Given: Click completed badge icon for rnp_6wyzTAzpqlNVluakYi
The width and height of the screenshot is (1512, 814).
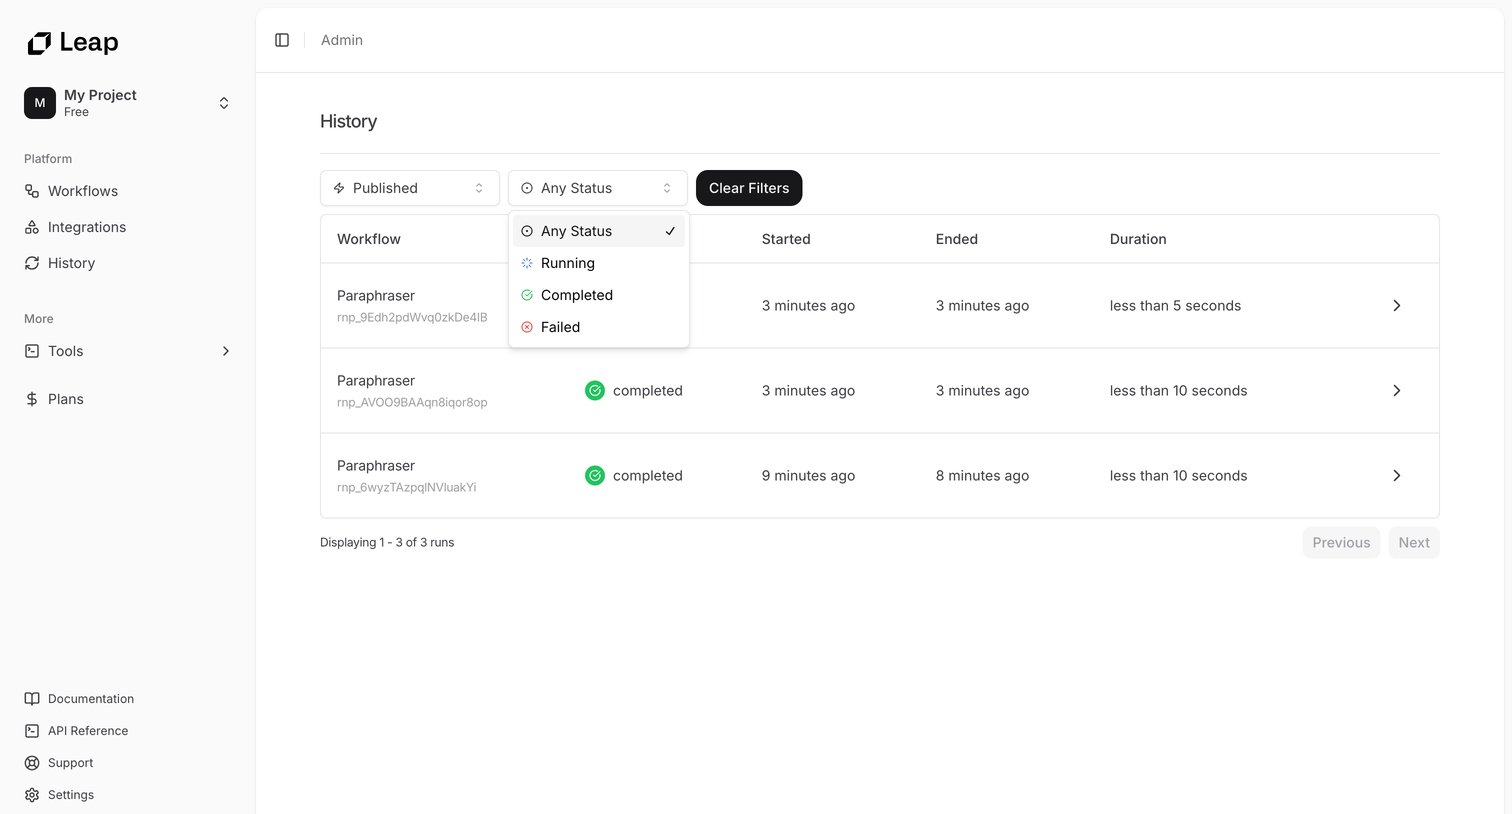Looking at the screenshot, I should click(595, 476).
